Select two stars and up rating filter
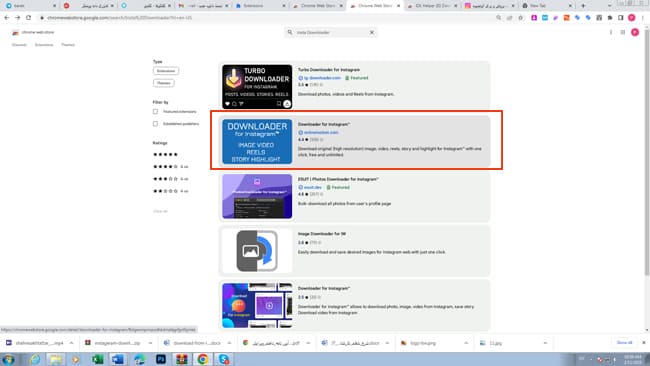Screen dimensions: 650x366 coord(170,191)
